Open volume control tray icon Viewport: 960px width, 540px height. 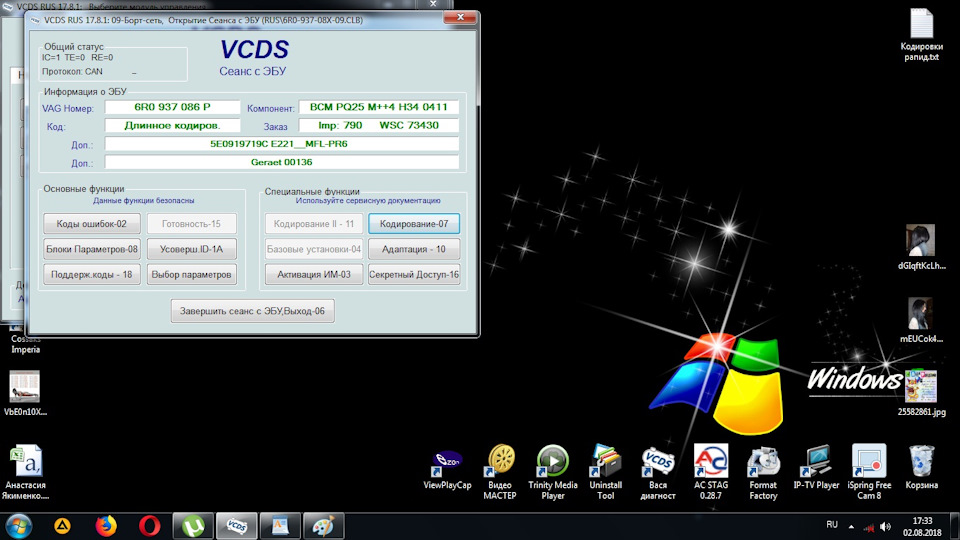[885, 527]
